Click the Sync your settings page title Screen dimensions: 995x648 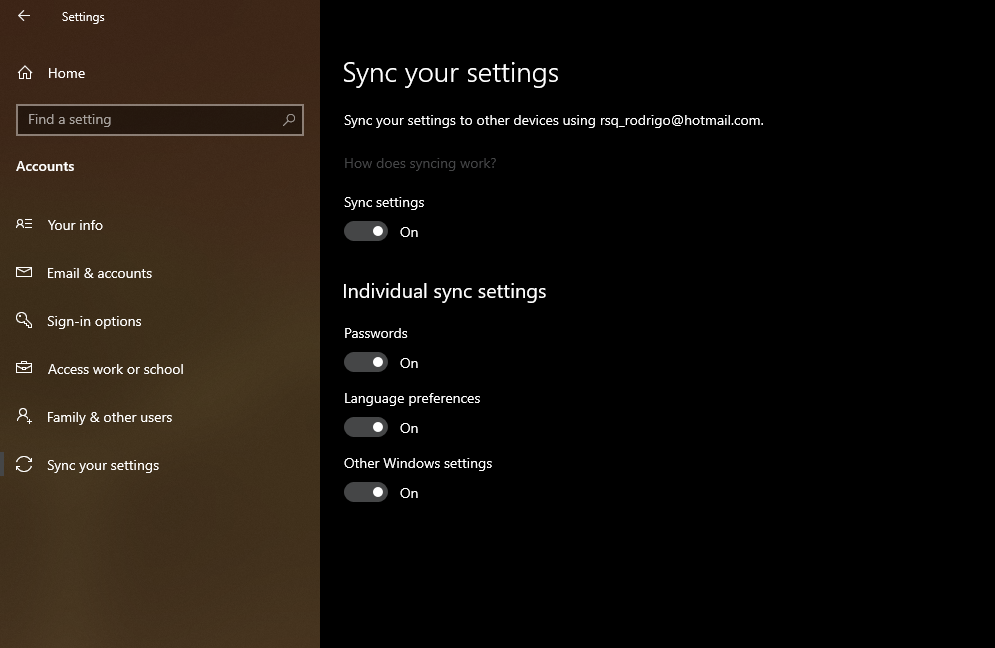pyautogui.click(x=451, y=73)
